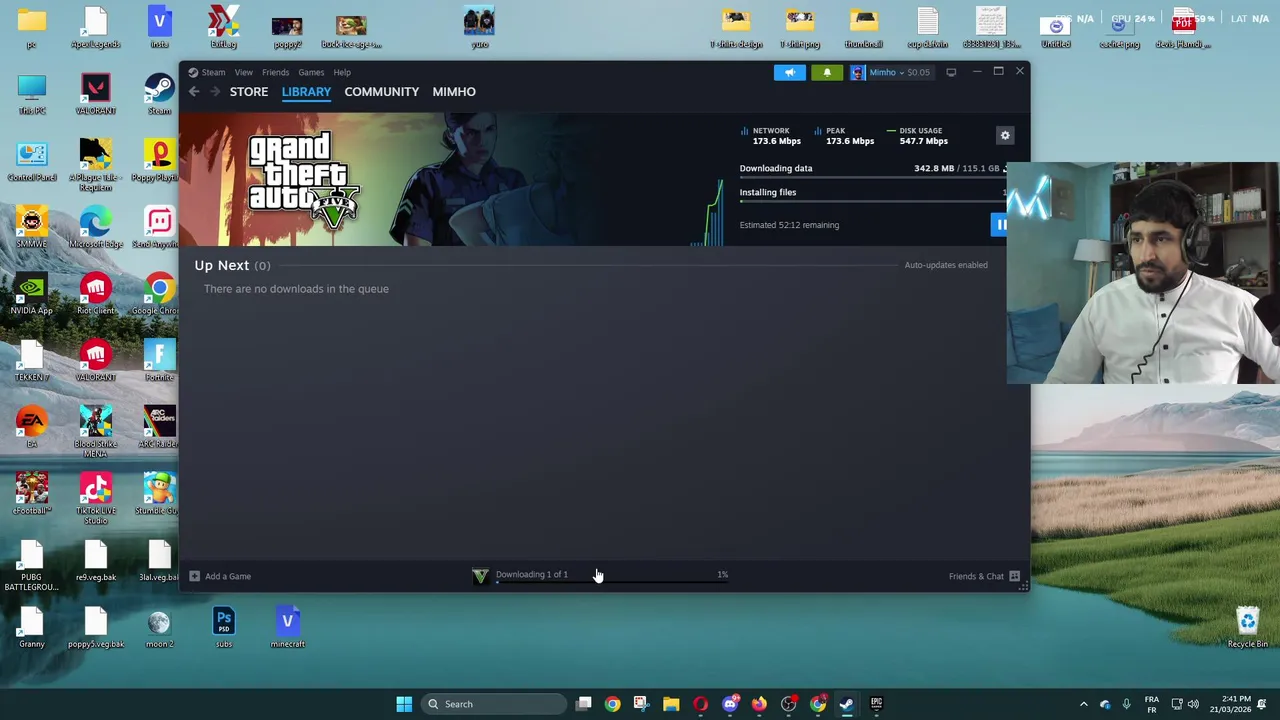Click Add a Game link
This screenshot has height=720, width=1280.
click(x=228, y=576)
